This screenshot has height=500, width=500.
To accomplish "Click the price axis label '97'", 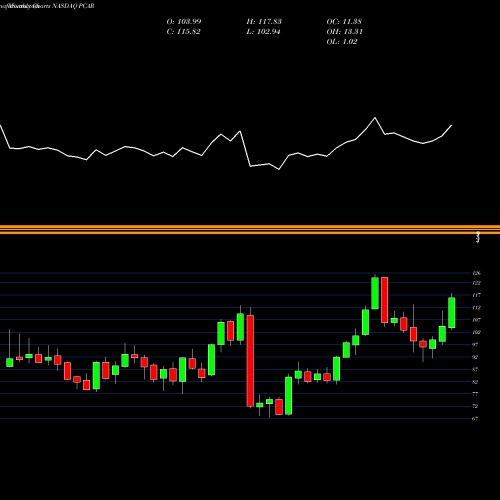I will coord(475,344).
